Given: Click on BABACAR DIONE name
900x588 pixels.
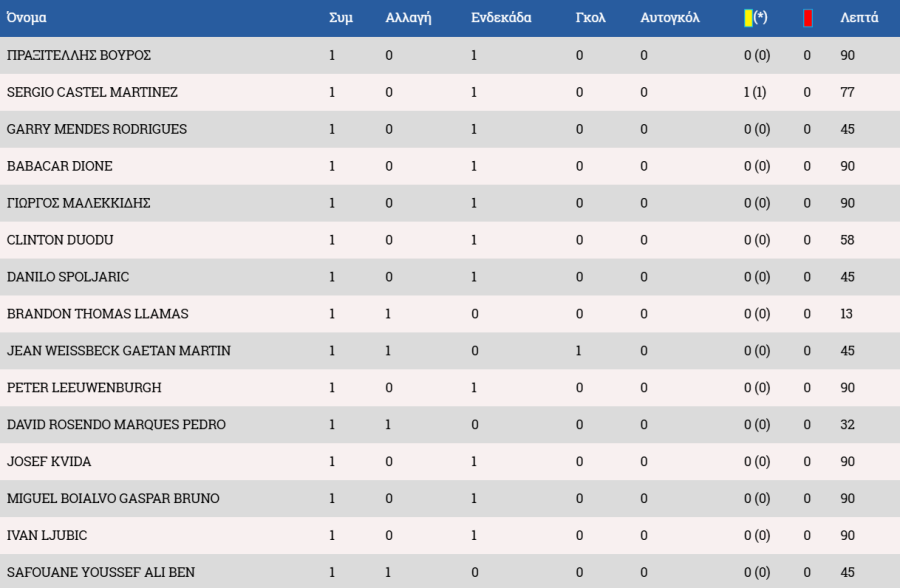Looking at the screenshot, I should (x=60, y=166).
